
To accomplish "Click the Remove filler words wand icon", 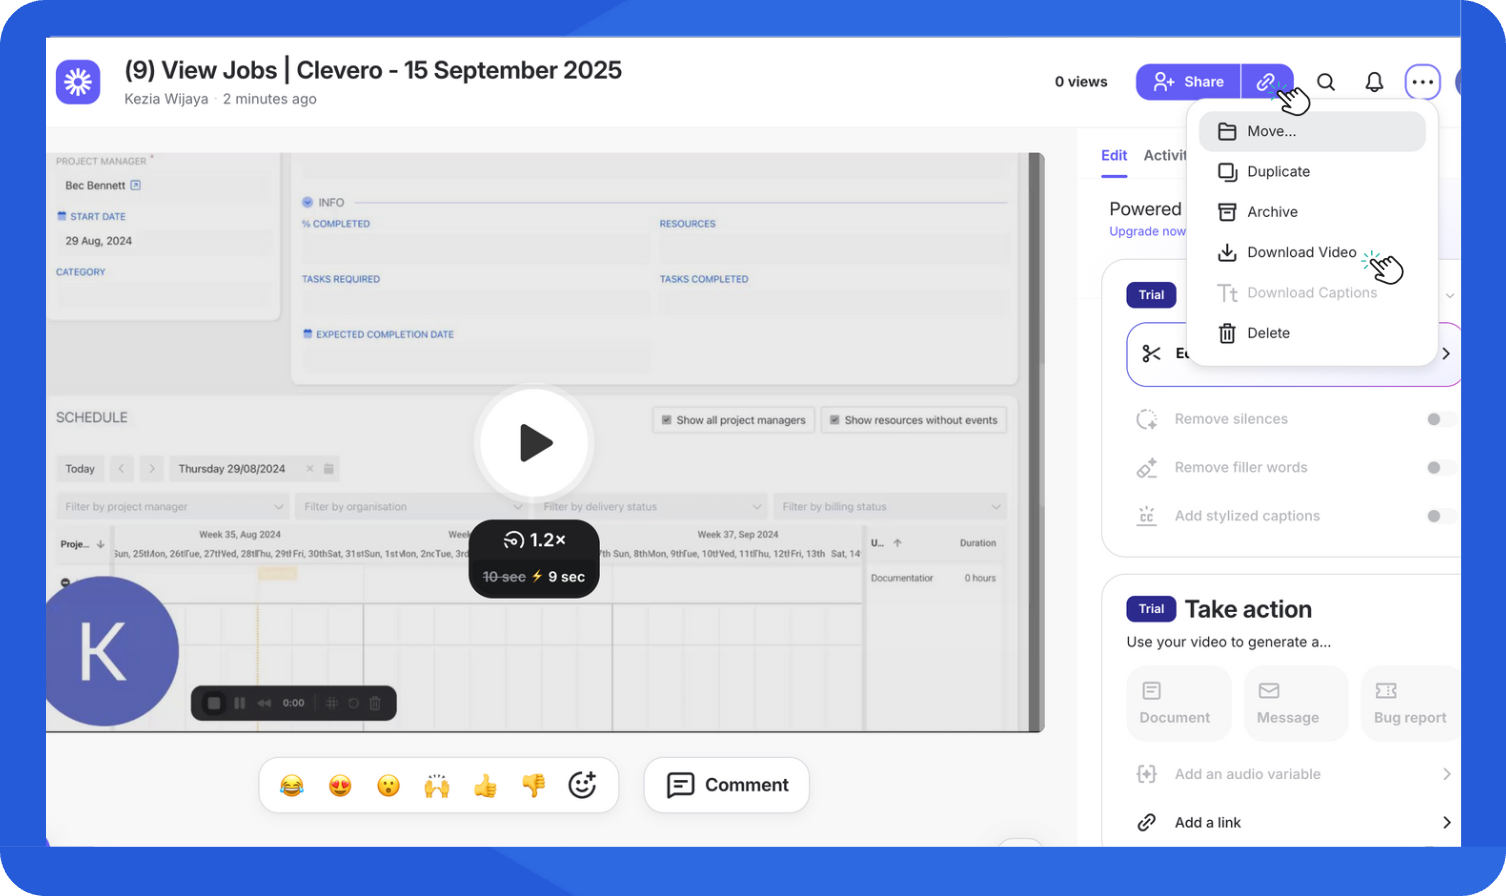I will pos(1147,468).
